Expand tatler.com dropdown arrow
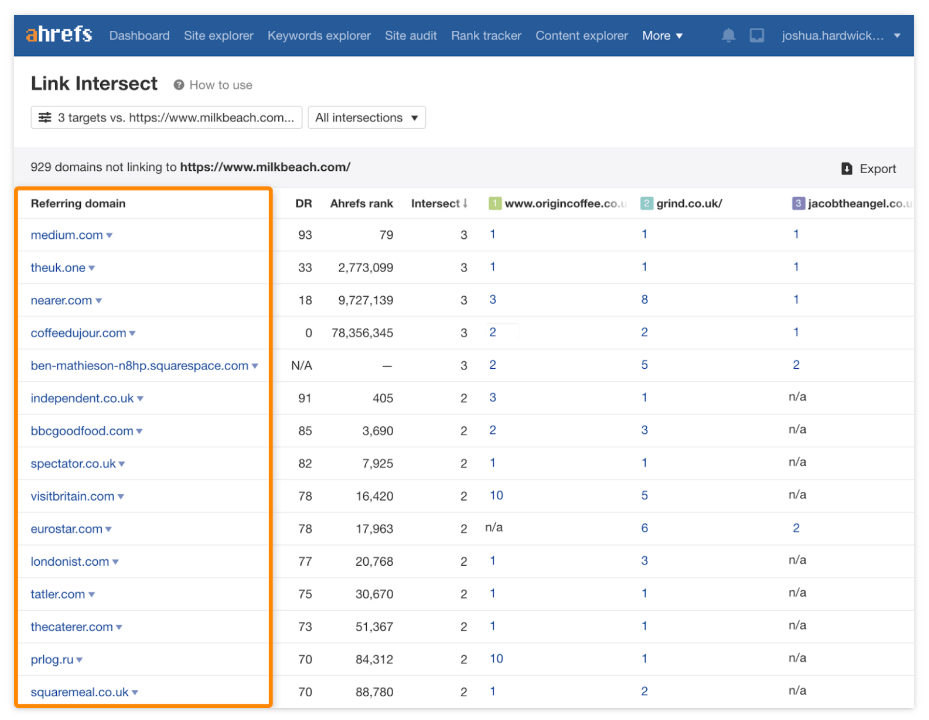The image size is (929, 720). [91, 594]
